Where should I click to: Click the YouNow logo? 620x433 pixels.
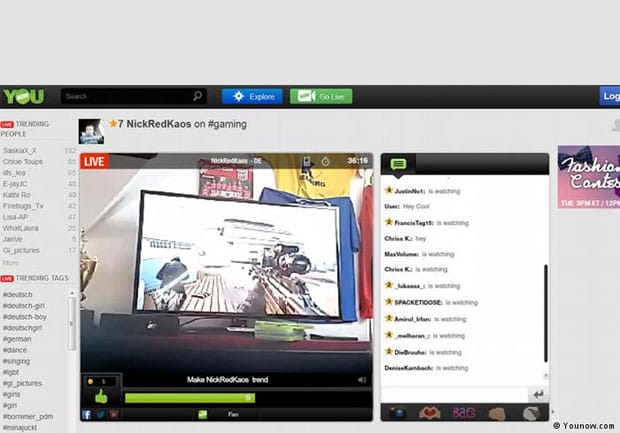tap(24, 96)
